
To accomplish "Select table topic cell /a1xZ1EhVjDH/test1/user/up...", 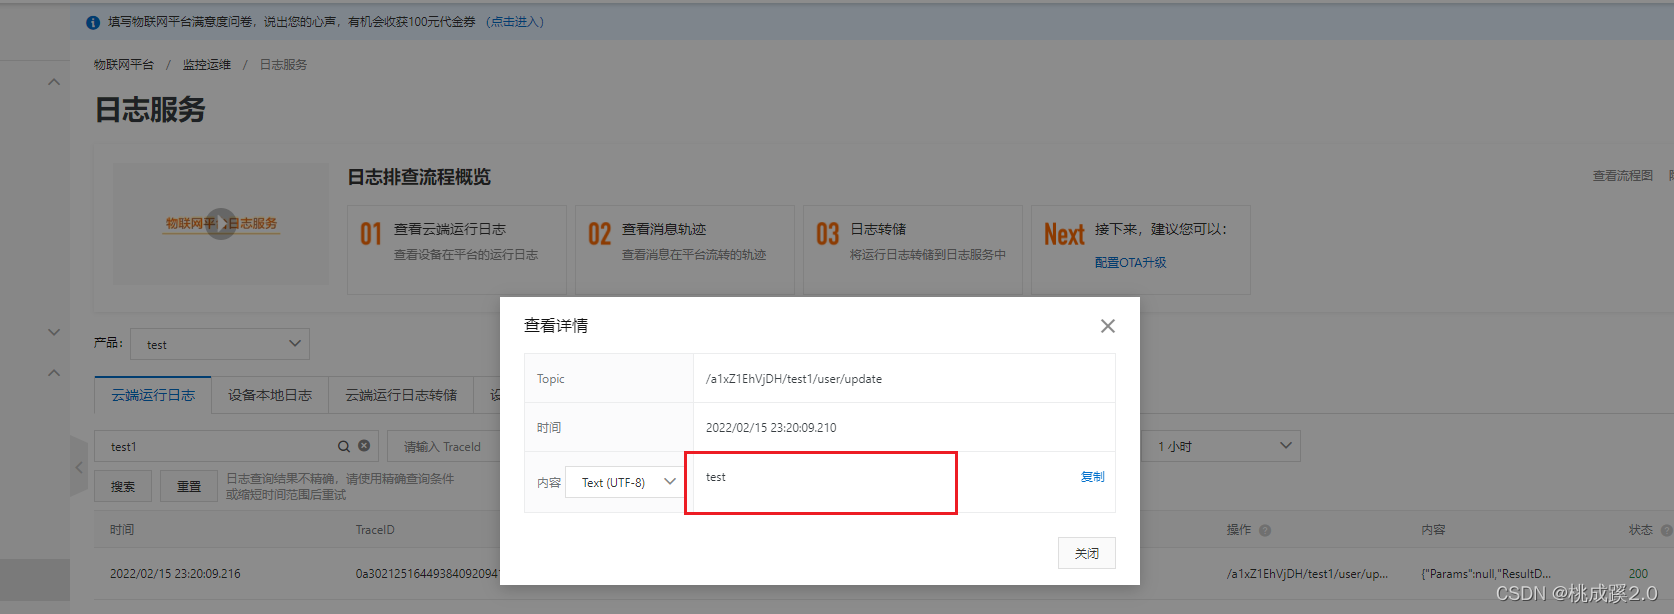I will pos(1307,574).
